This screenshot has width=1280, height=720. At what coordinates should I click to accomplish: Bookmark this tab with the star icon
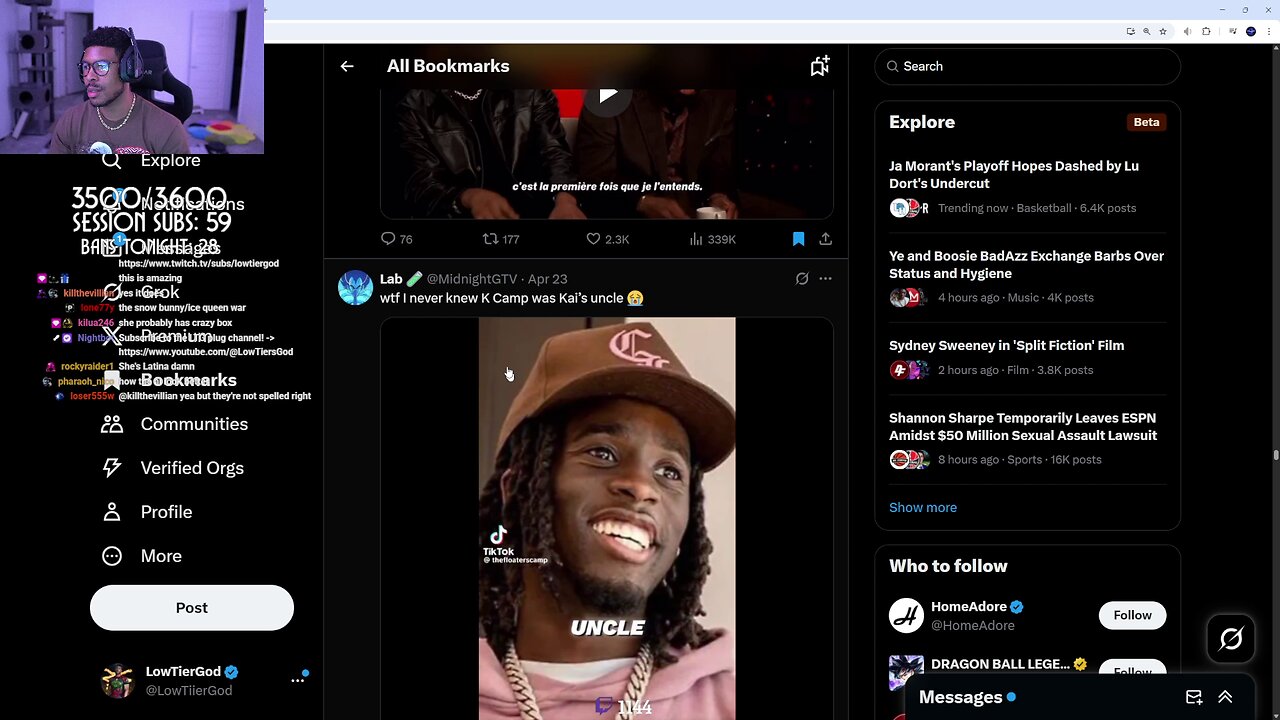(1163, 32)
